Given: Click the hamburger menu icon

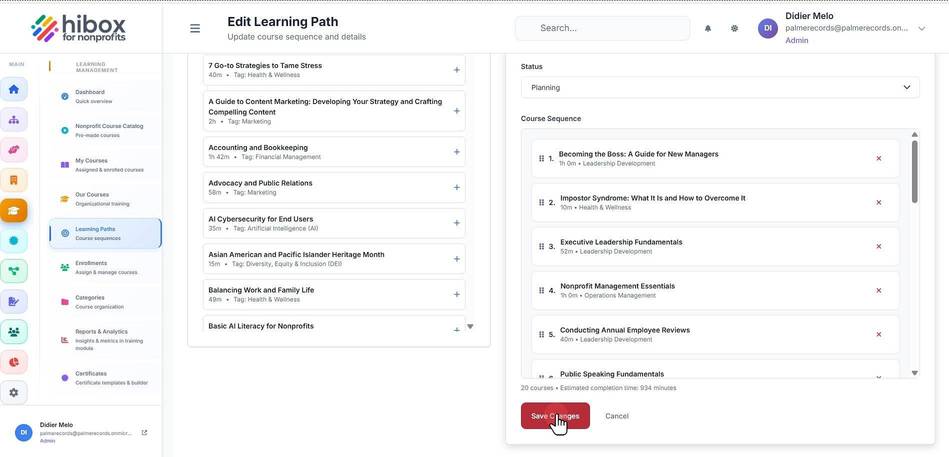Looking at the screenshot, I should pos(195,28).
